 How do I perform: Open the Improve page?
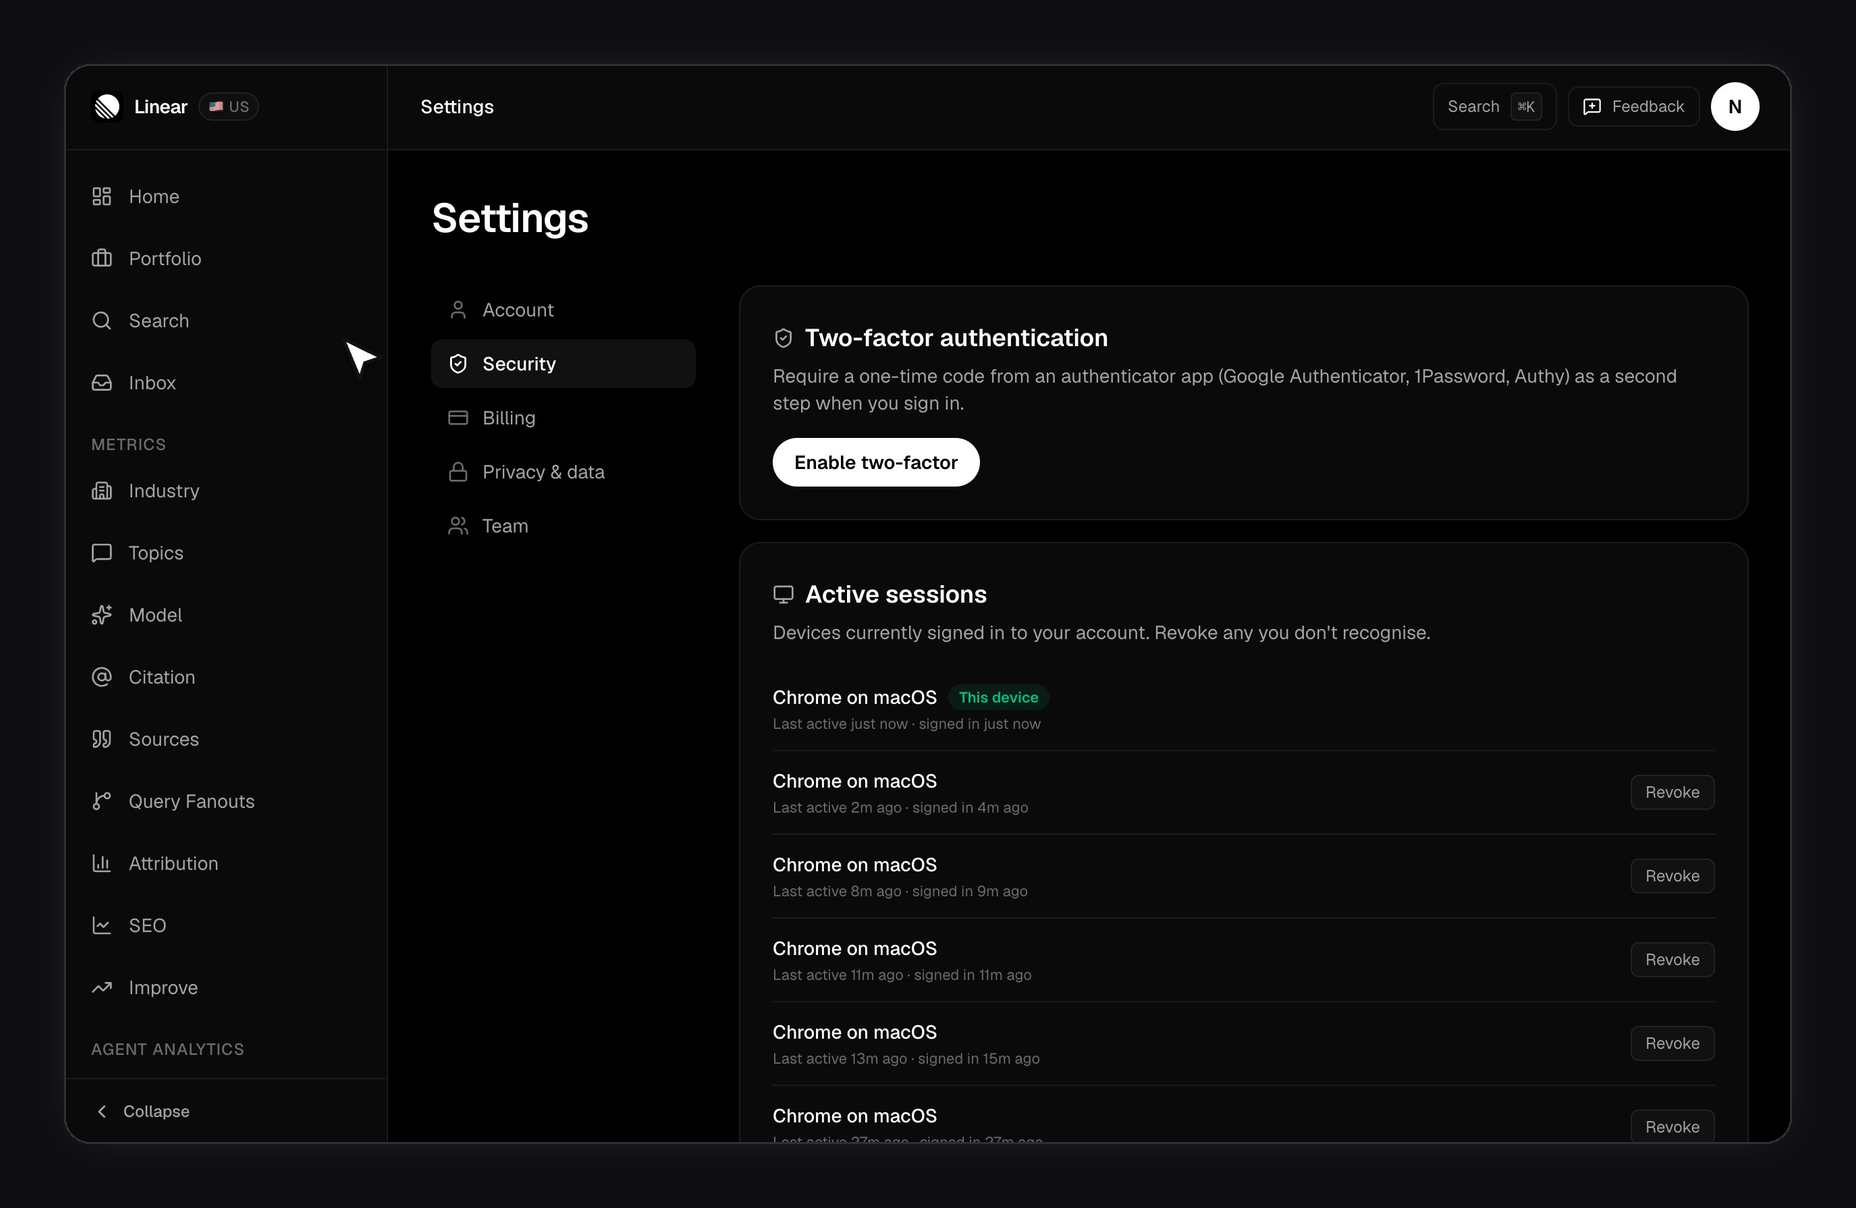coord(226,987)
